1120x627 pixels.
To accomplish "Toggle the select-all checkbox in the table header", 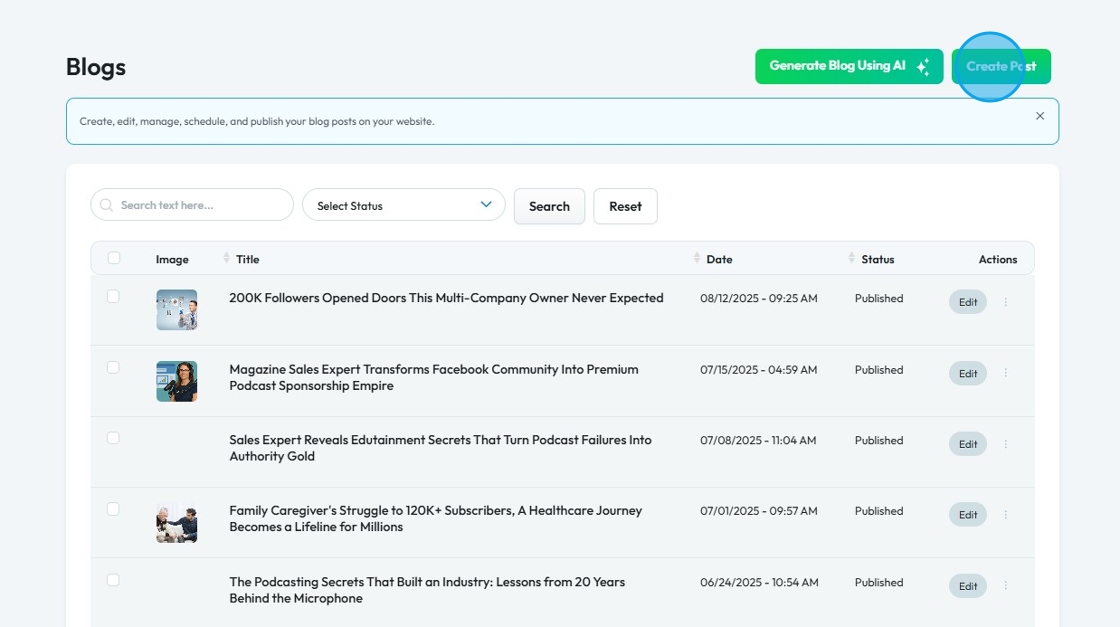I will click(114, 258).
